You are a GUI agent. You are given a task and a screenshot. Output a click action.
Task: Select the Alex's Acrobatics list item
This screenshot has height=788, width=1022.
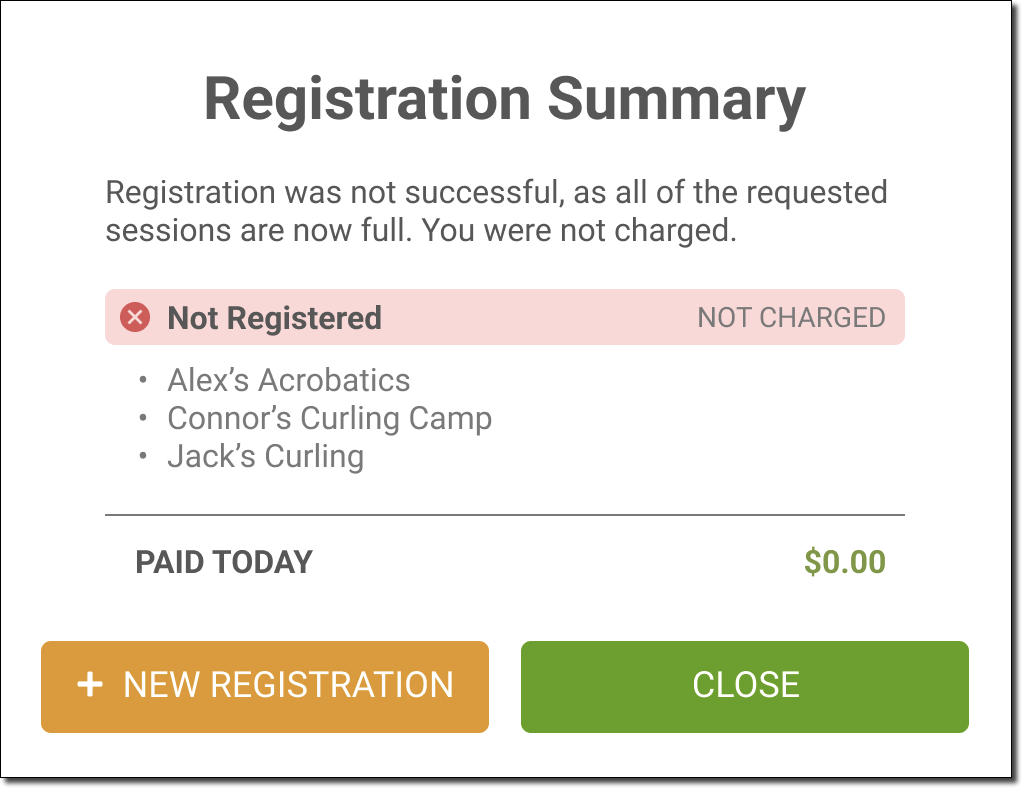coord(288,380)
